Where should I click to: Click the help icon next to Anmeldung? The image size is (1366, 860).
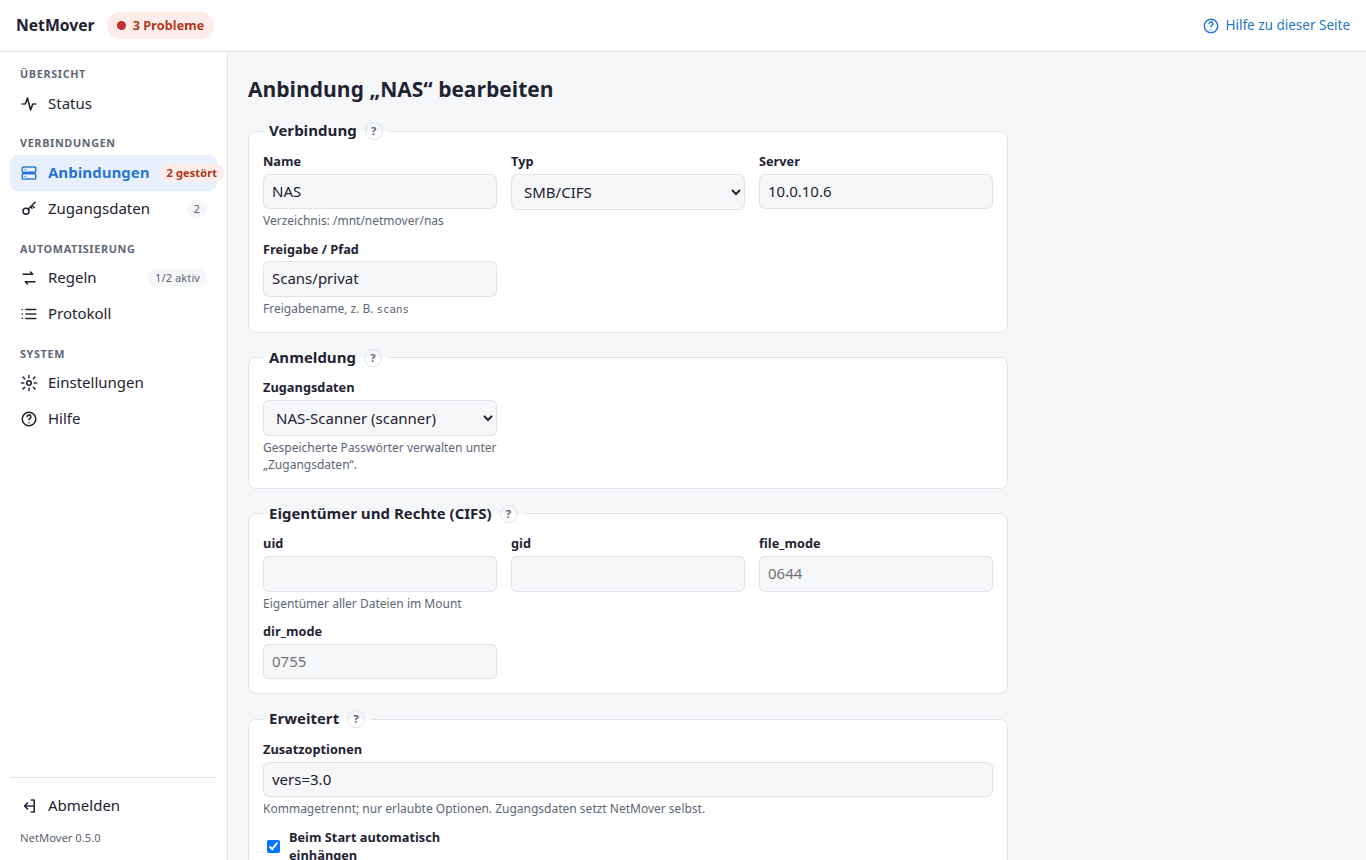click(373, 358)
